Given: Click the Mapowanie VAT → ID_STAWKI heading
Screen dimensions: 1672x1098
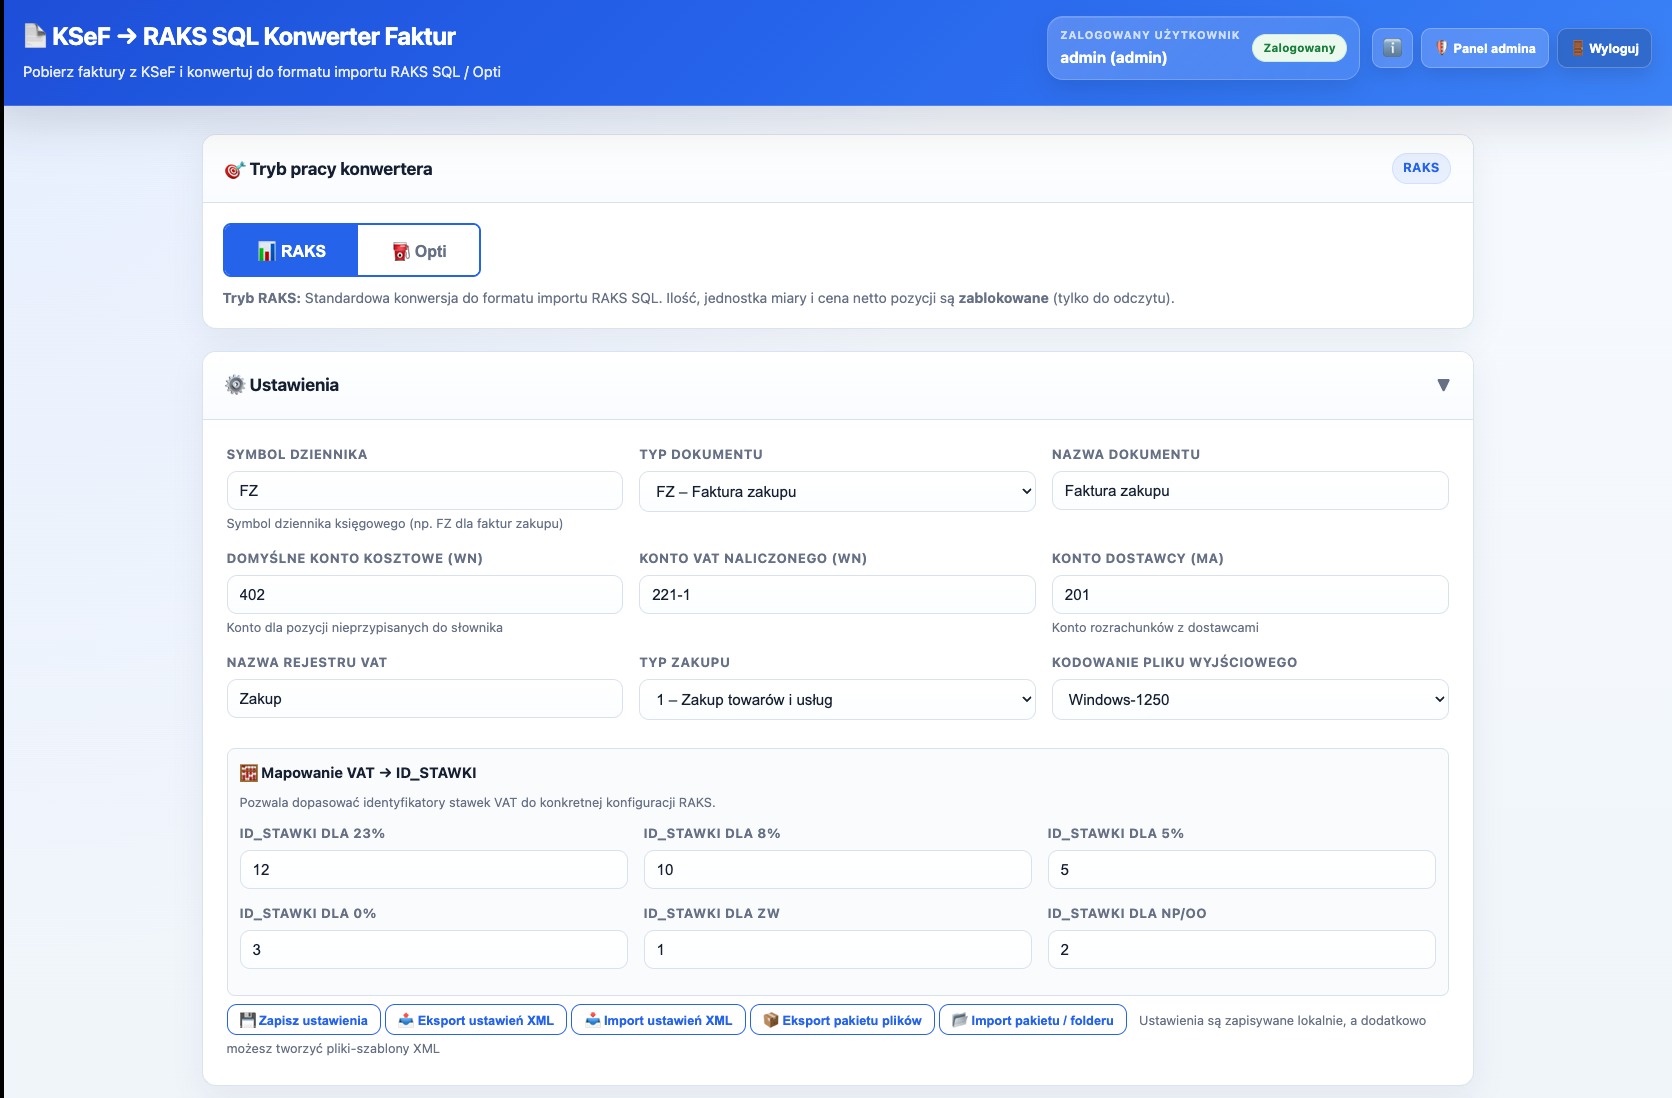Looking at the screenshot, I should pyautogui.click(x=369, y=773).
